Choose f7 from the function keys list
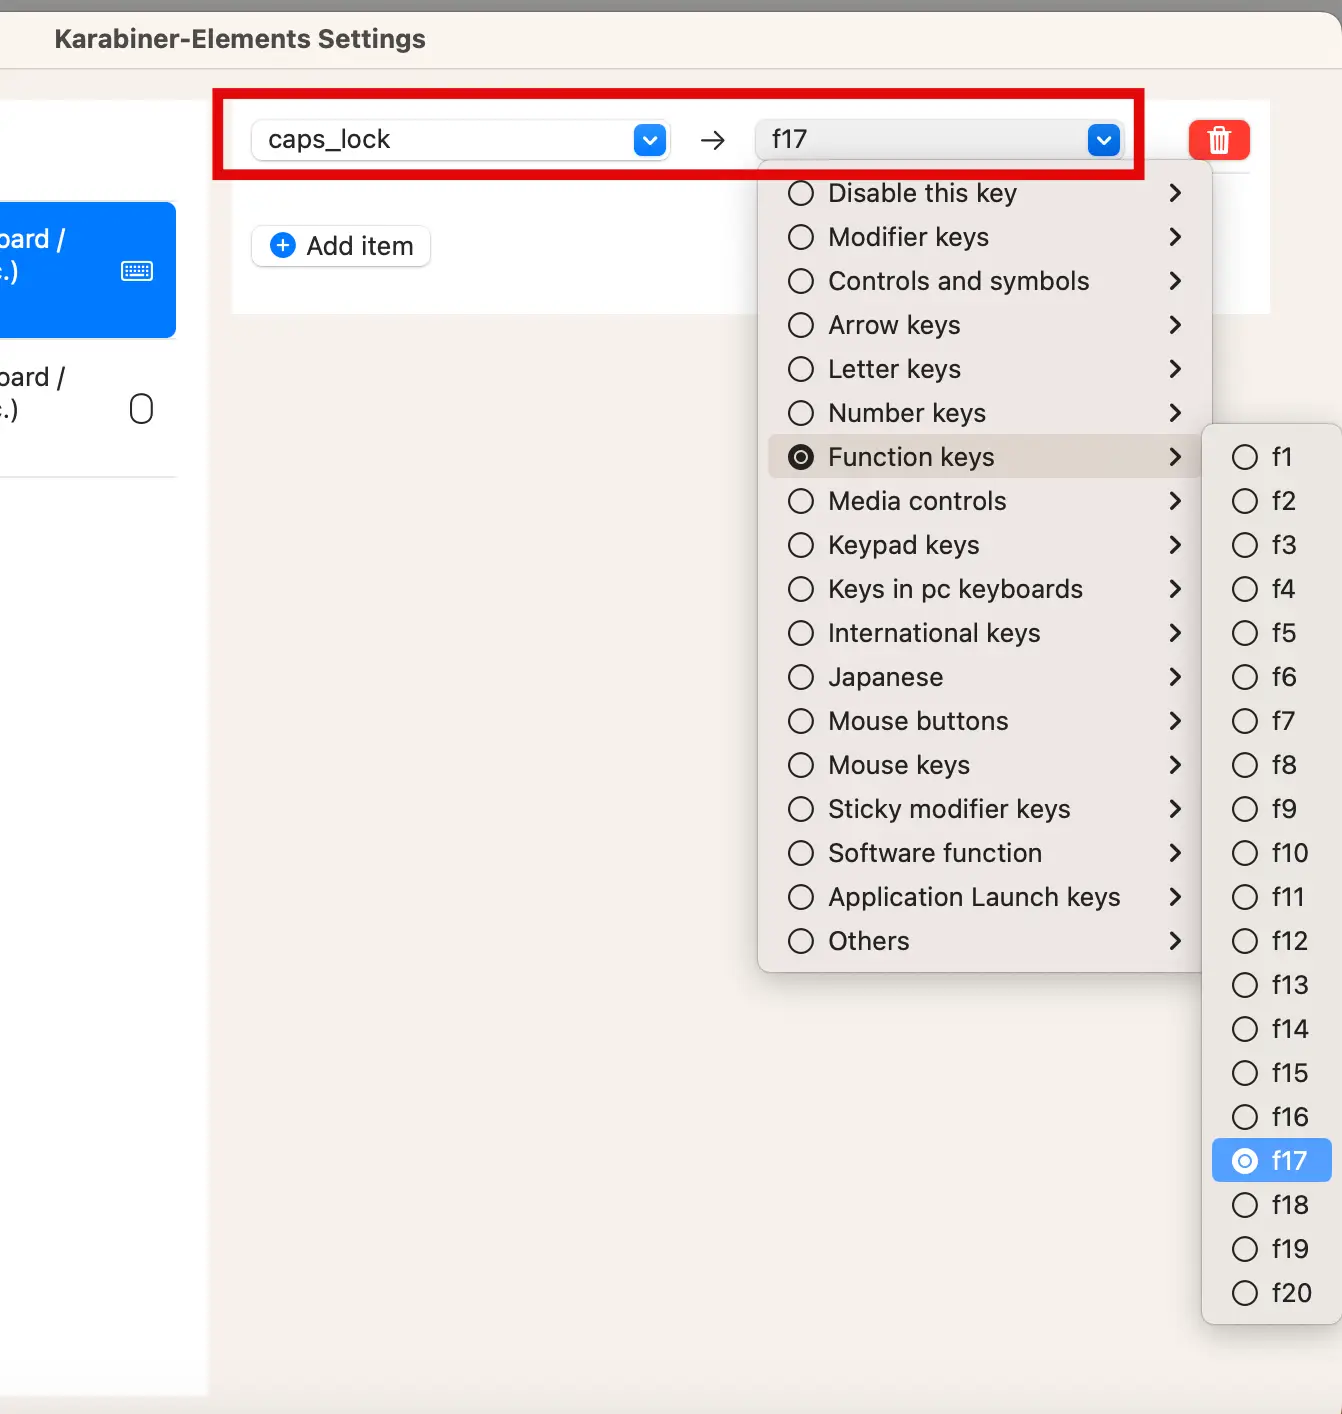This screenshot has width=1342, height=1414. click(1271, 721)
